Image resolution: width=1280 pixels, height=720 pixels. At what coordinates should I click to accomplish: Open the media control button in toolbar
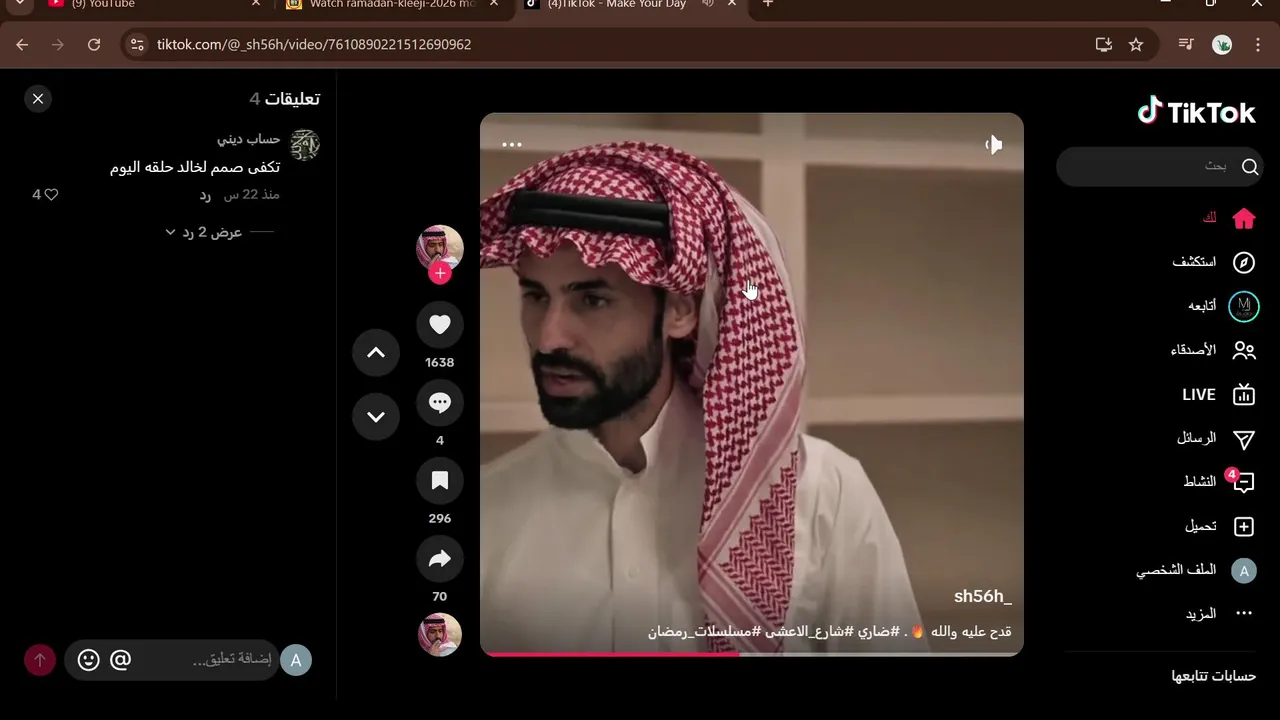click(x=1186, y=44)
